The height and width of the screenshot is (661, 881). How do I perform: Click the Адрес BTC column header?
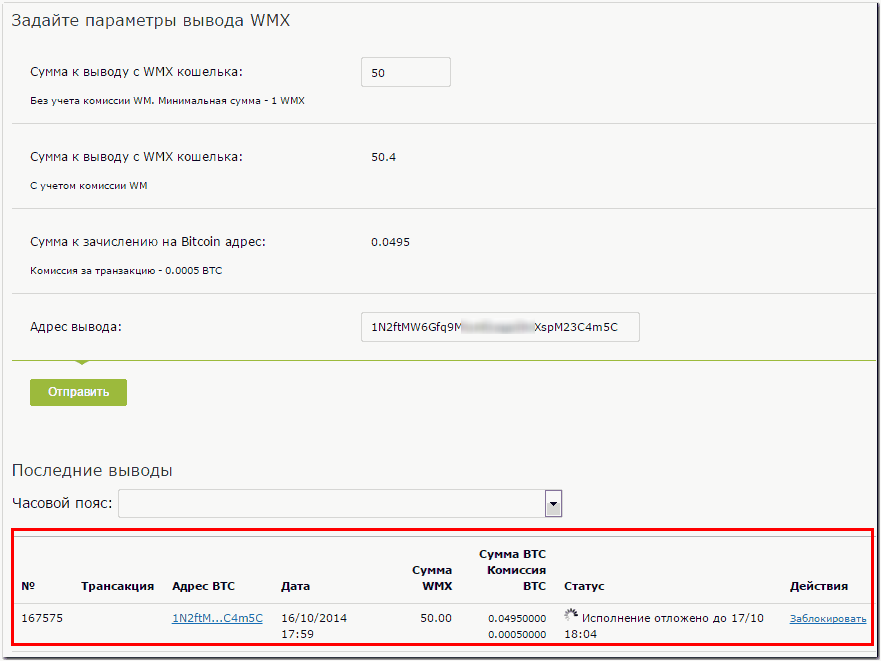pos(203,586)
